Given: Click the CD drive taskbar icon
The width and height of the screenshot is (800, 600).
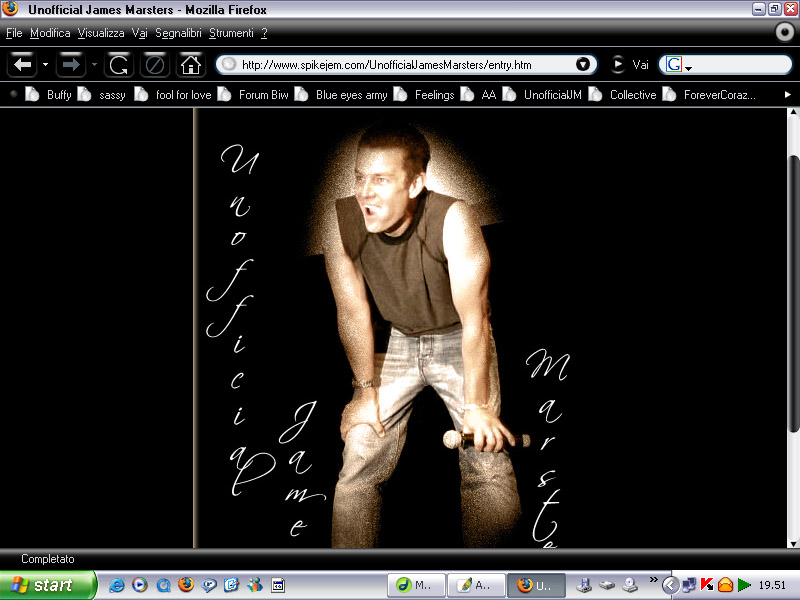Looking at the screenshot, I should (x=630, y=585).
